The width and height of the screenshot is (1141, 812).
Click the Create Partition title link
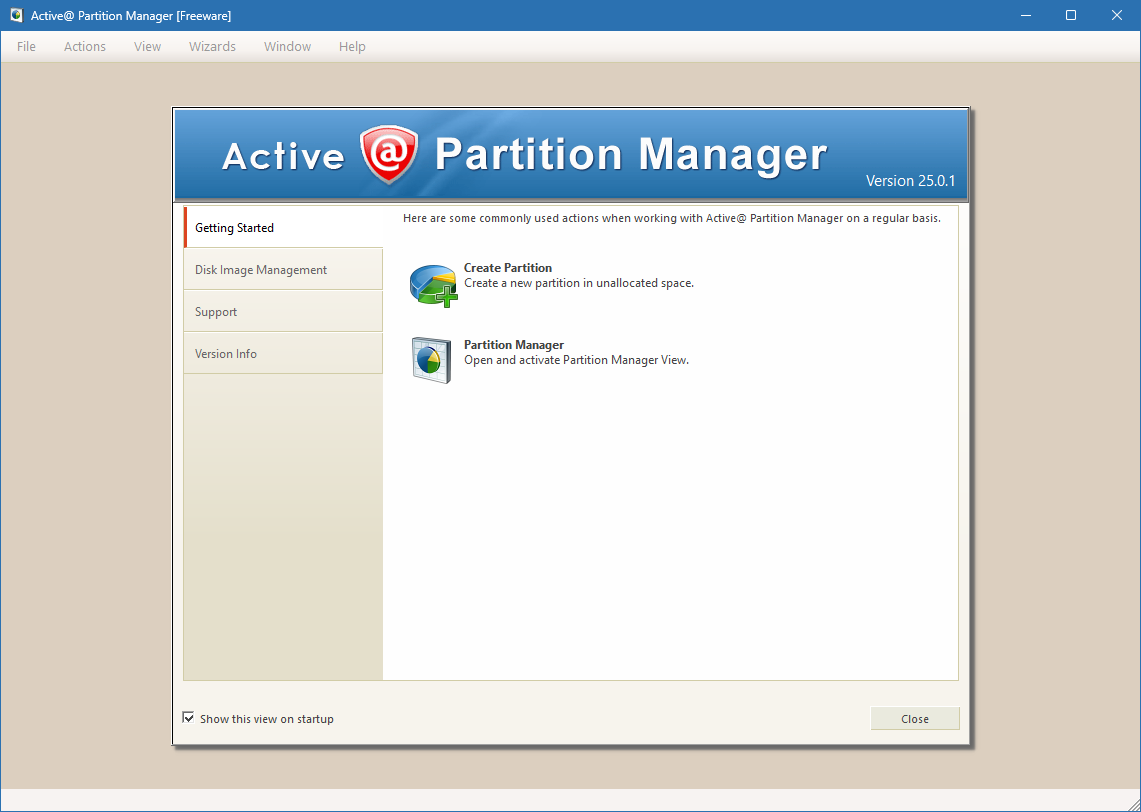(x=508, y=268)
